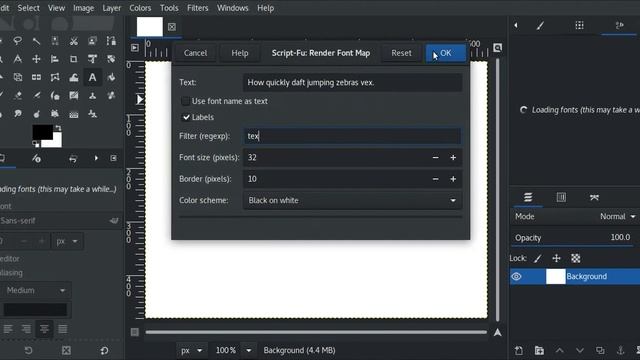Click the zoom-fit icon at ruler corner
This screenshot has width=640, height=360.
click(497, 48)
